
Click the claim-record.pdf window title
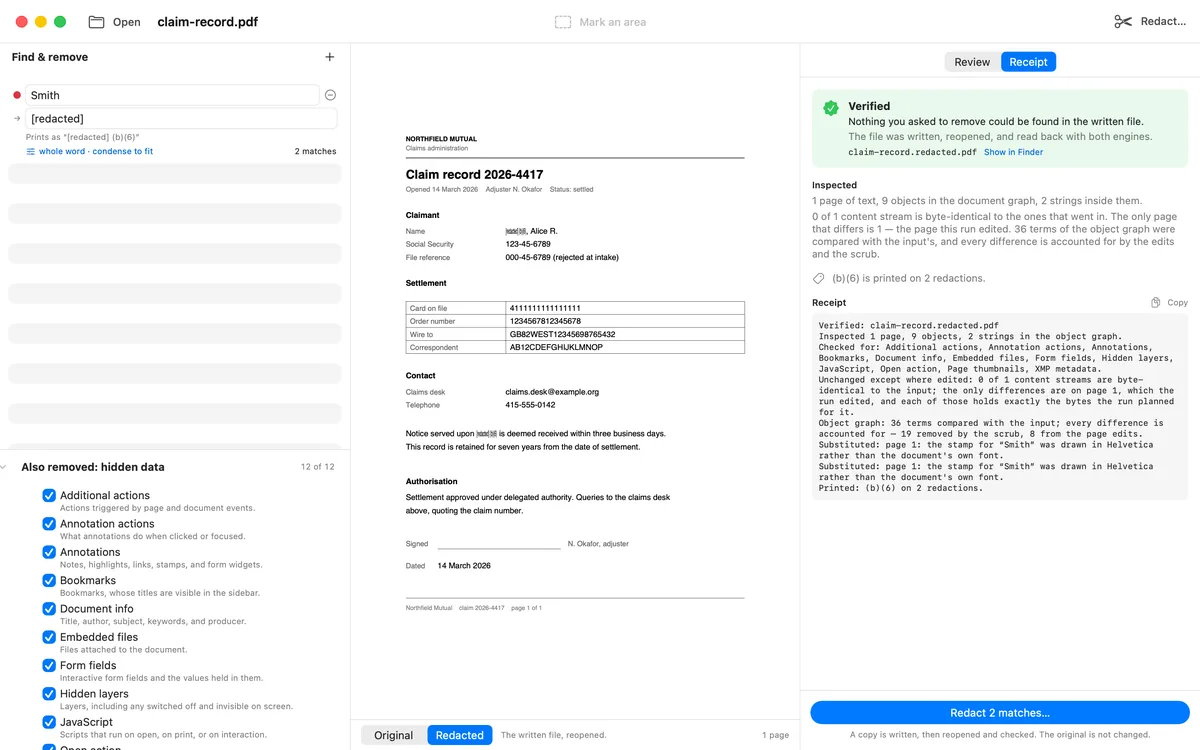[207, 22]
